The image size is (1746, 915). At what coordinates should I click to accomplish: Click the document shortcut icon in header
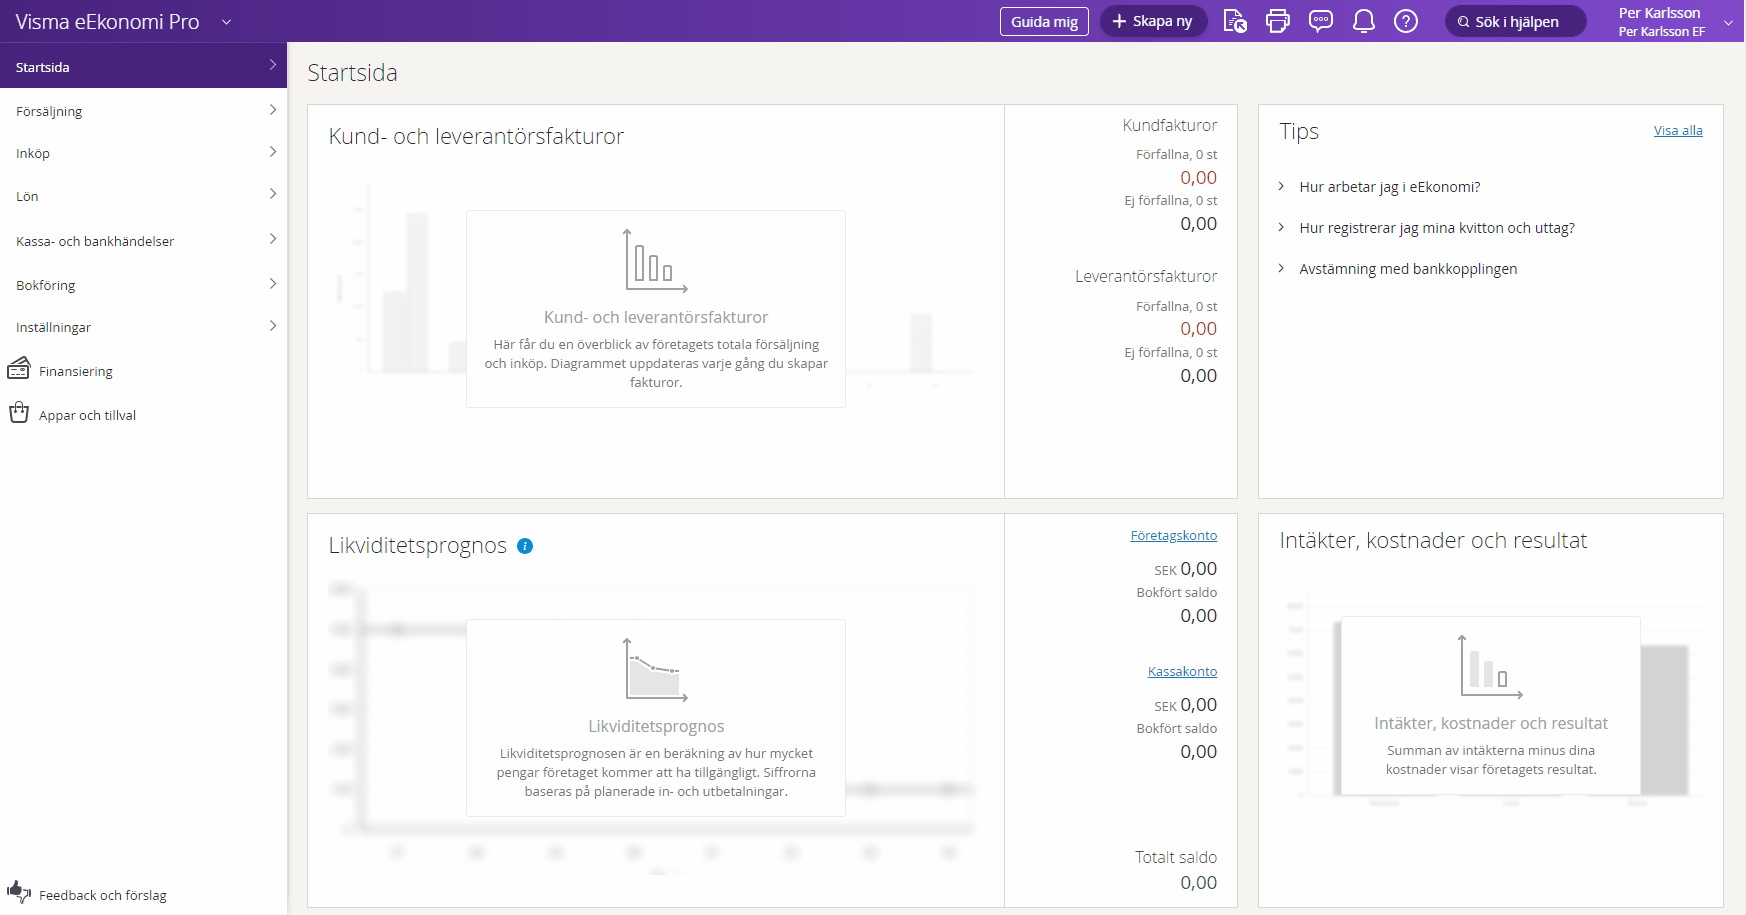1235,21
